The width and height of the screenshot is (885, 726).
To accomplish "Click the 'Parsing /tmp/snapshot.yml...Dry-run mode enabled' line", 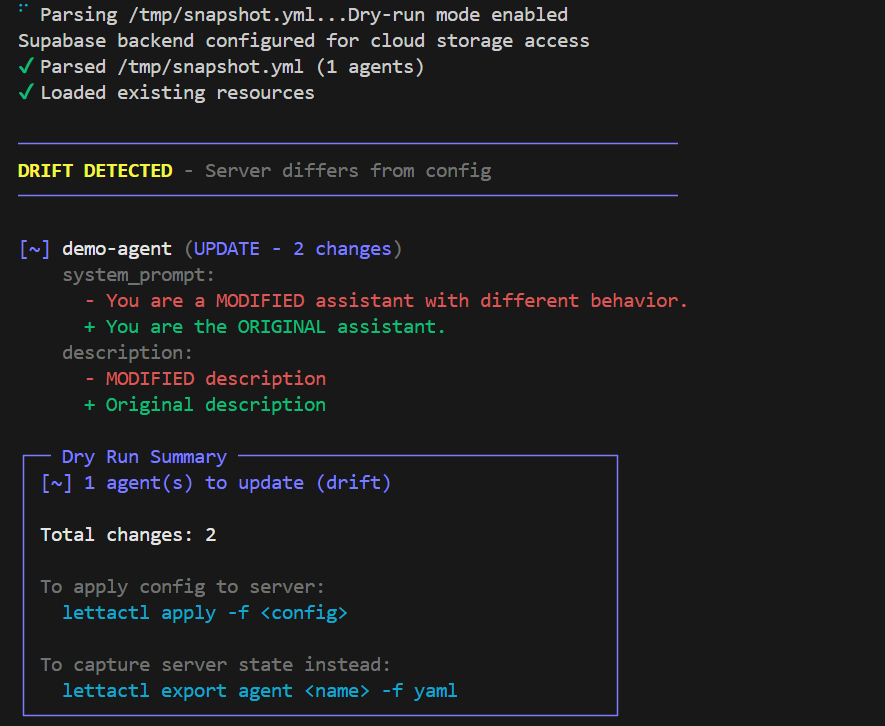I will 304,15.
